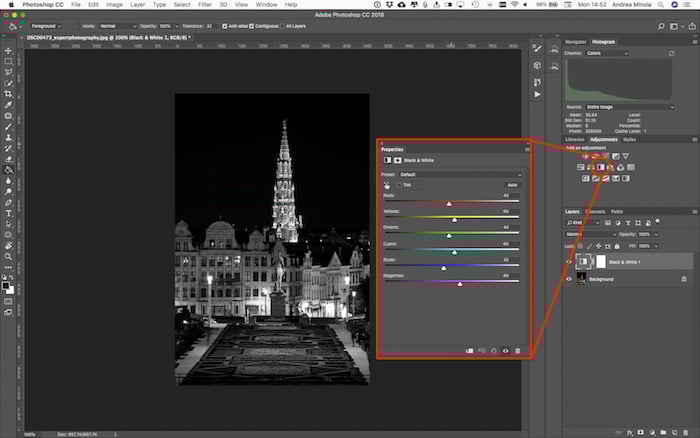The width and height of the screenshot is (700, 438).
Task: Toggle the lock all button in Layers panel
Action: point(617,246)
